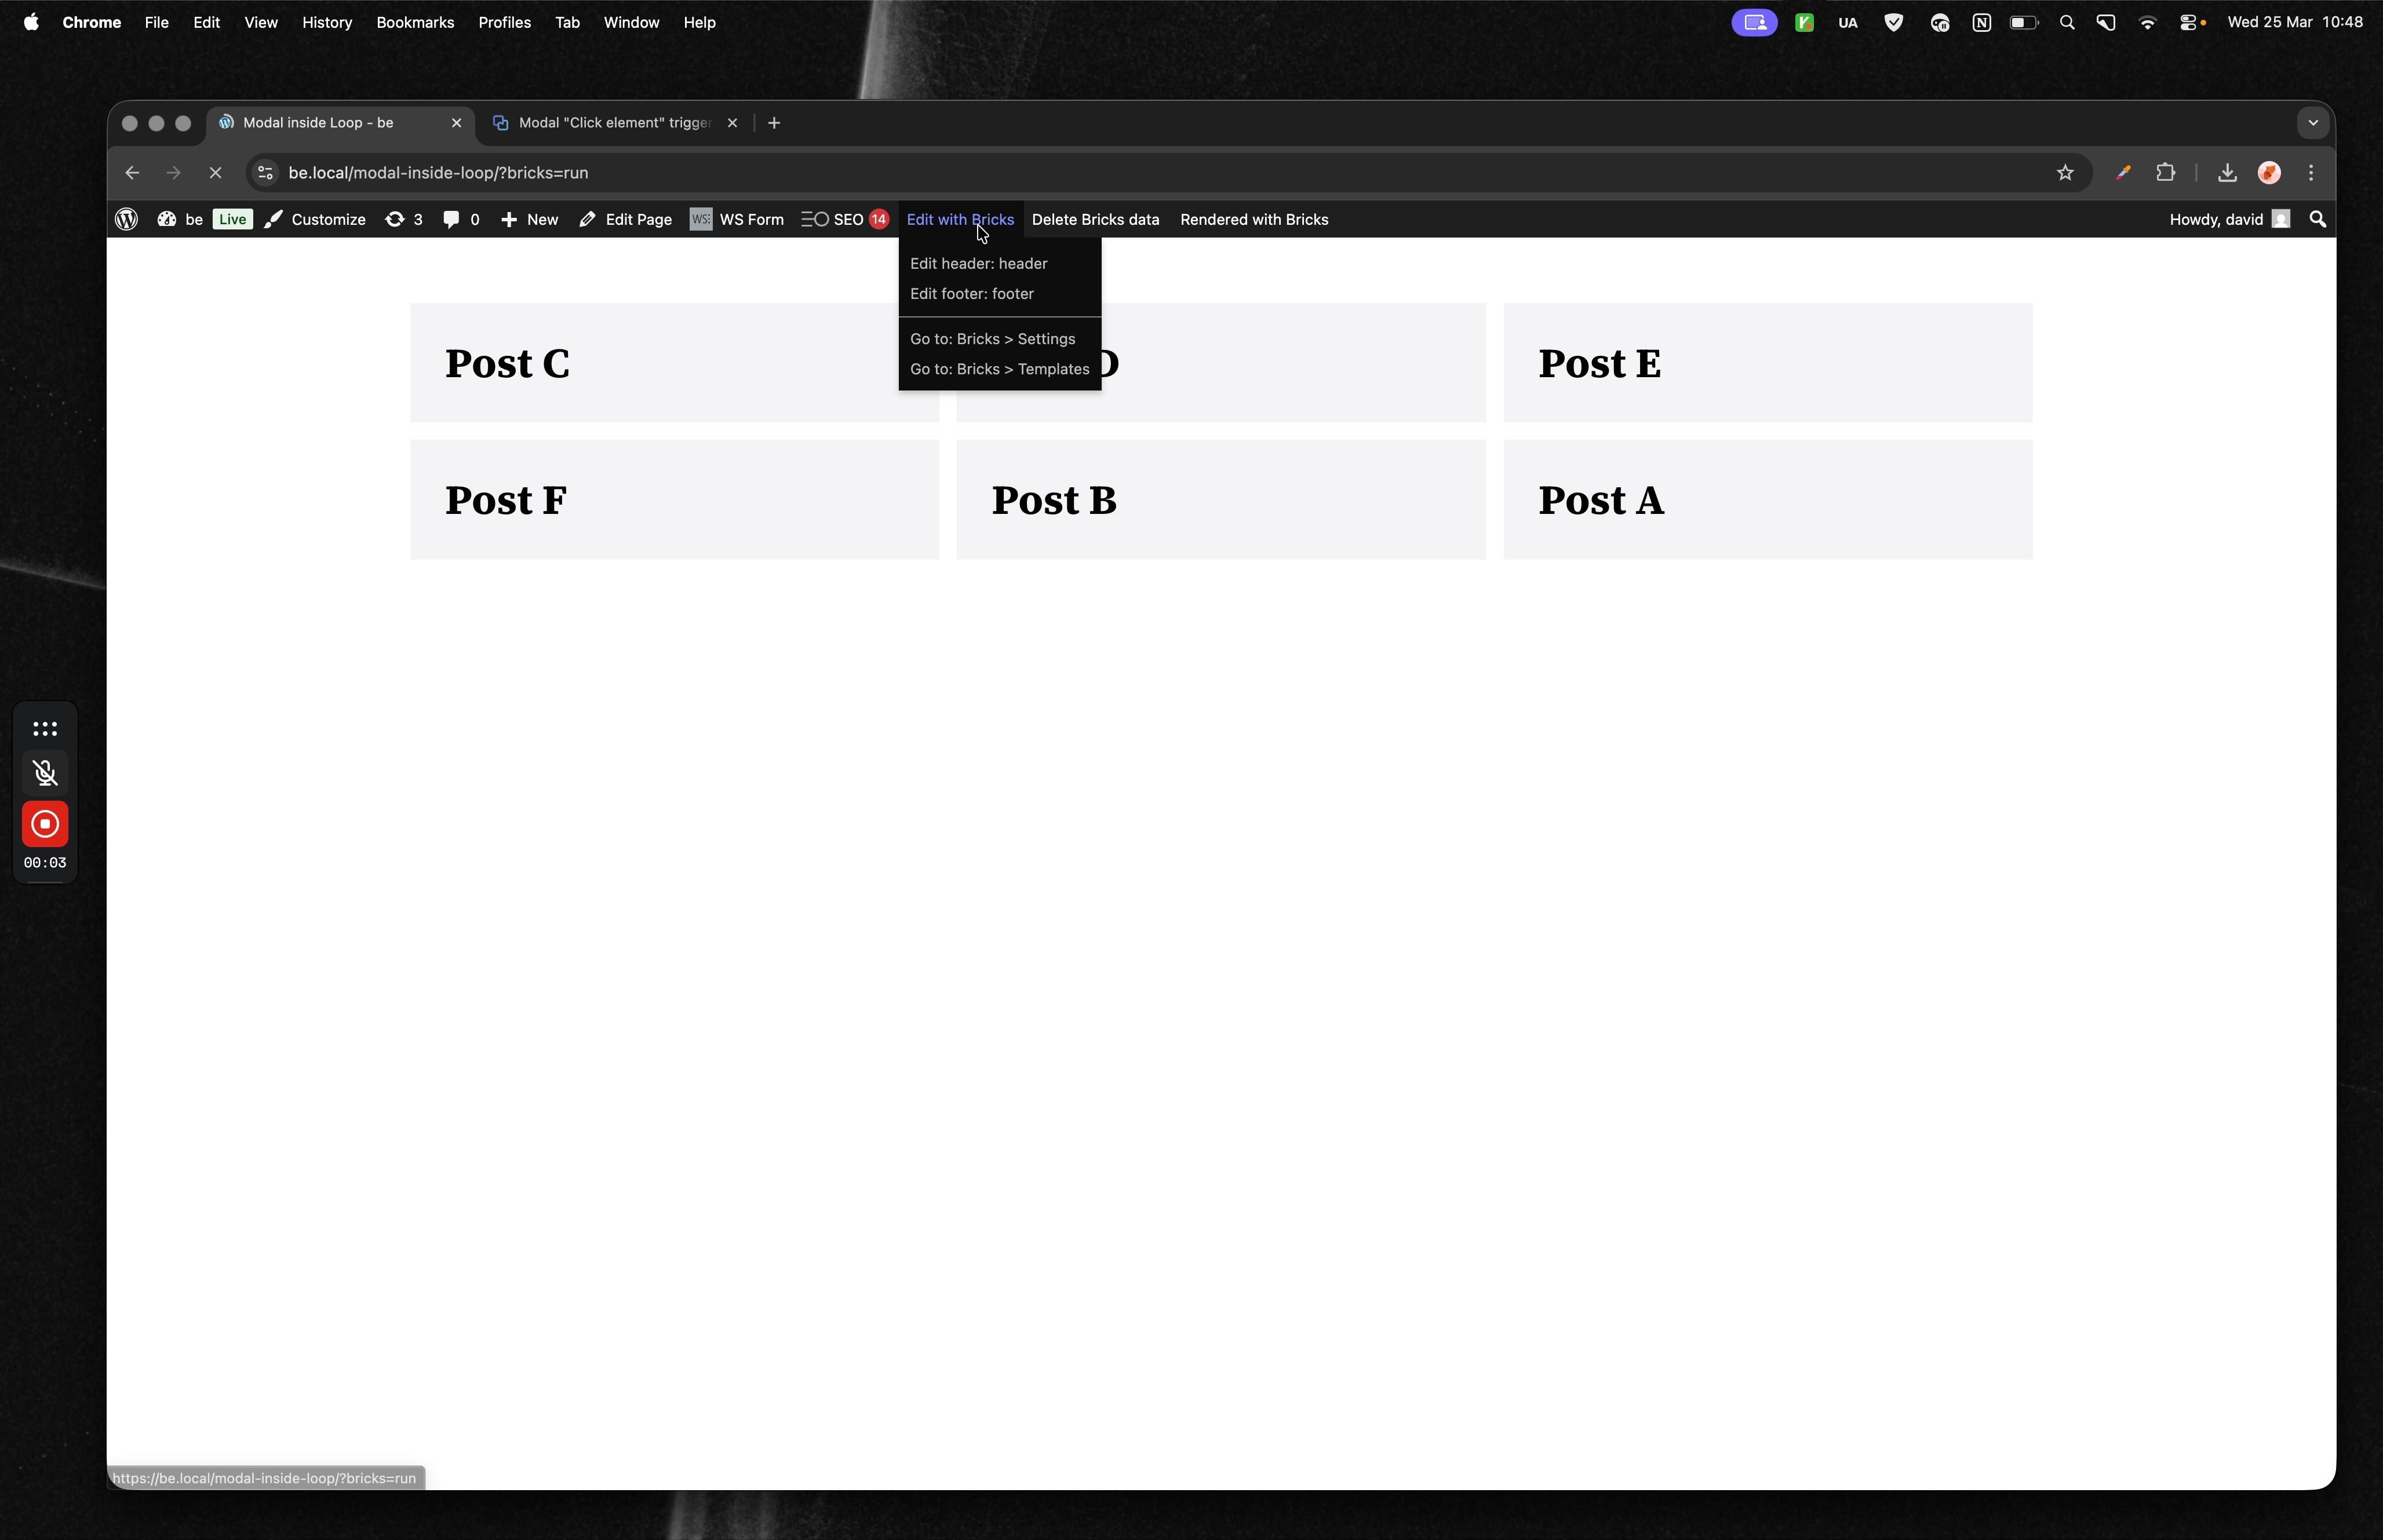This screenshot has height=1540, width=2383.
Task: Open Chrome downloads icon
Action: point(2226,173)
